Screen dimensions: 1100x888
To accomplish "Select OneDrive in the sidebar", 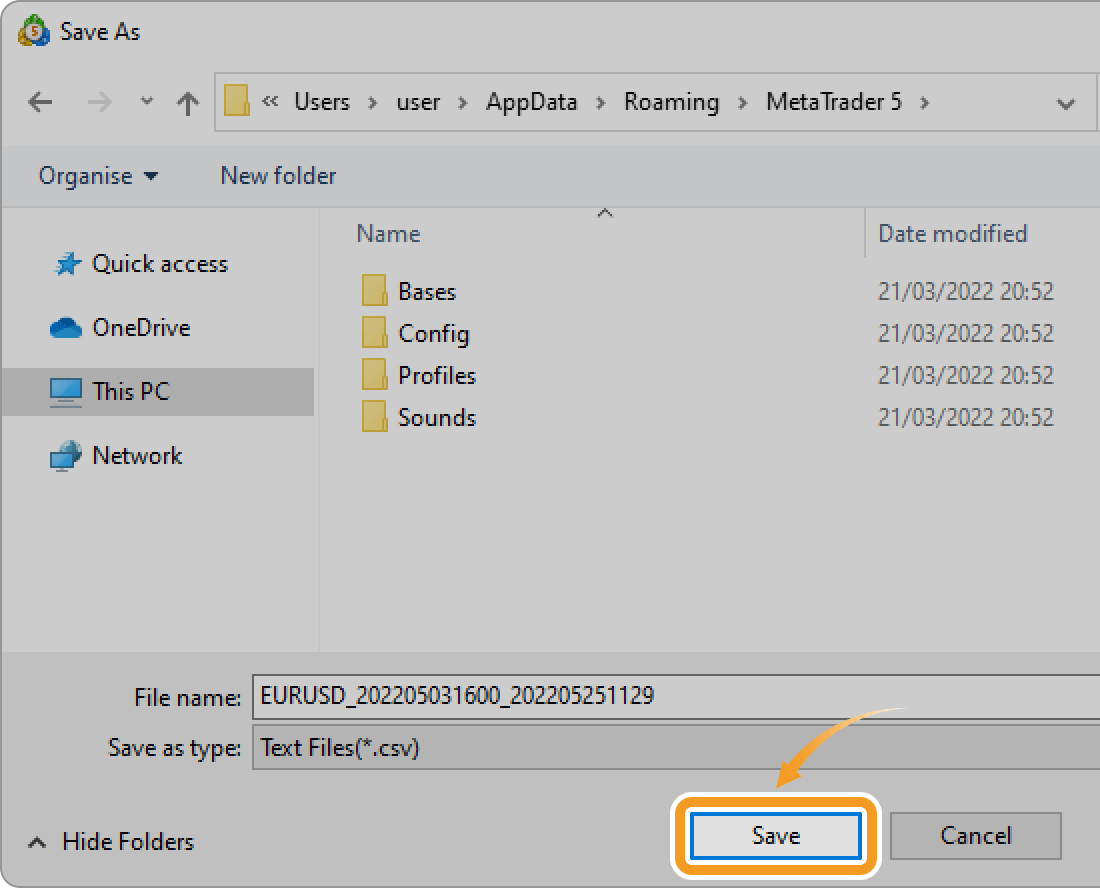I will [x=141, y=328].
